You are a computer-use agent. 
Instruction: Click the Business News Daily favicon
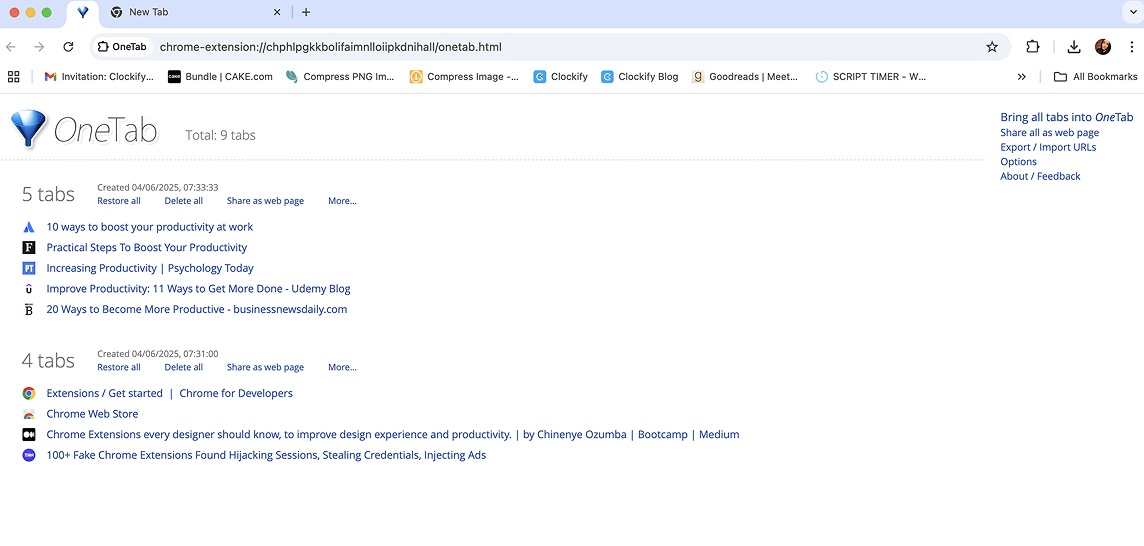pos(28,309)
